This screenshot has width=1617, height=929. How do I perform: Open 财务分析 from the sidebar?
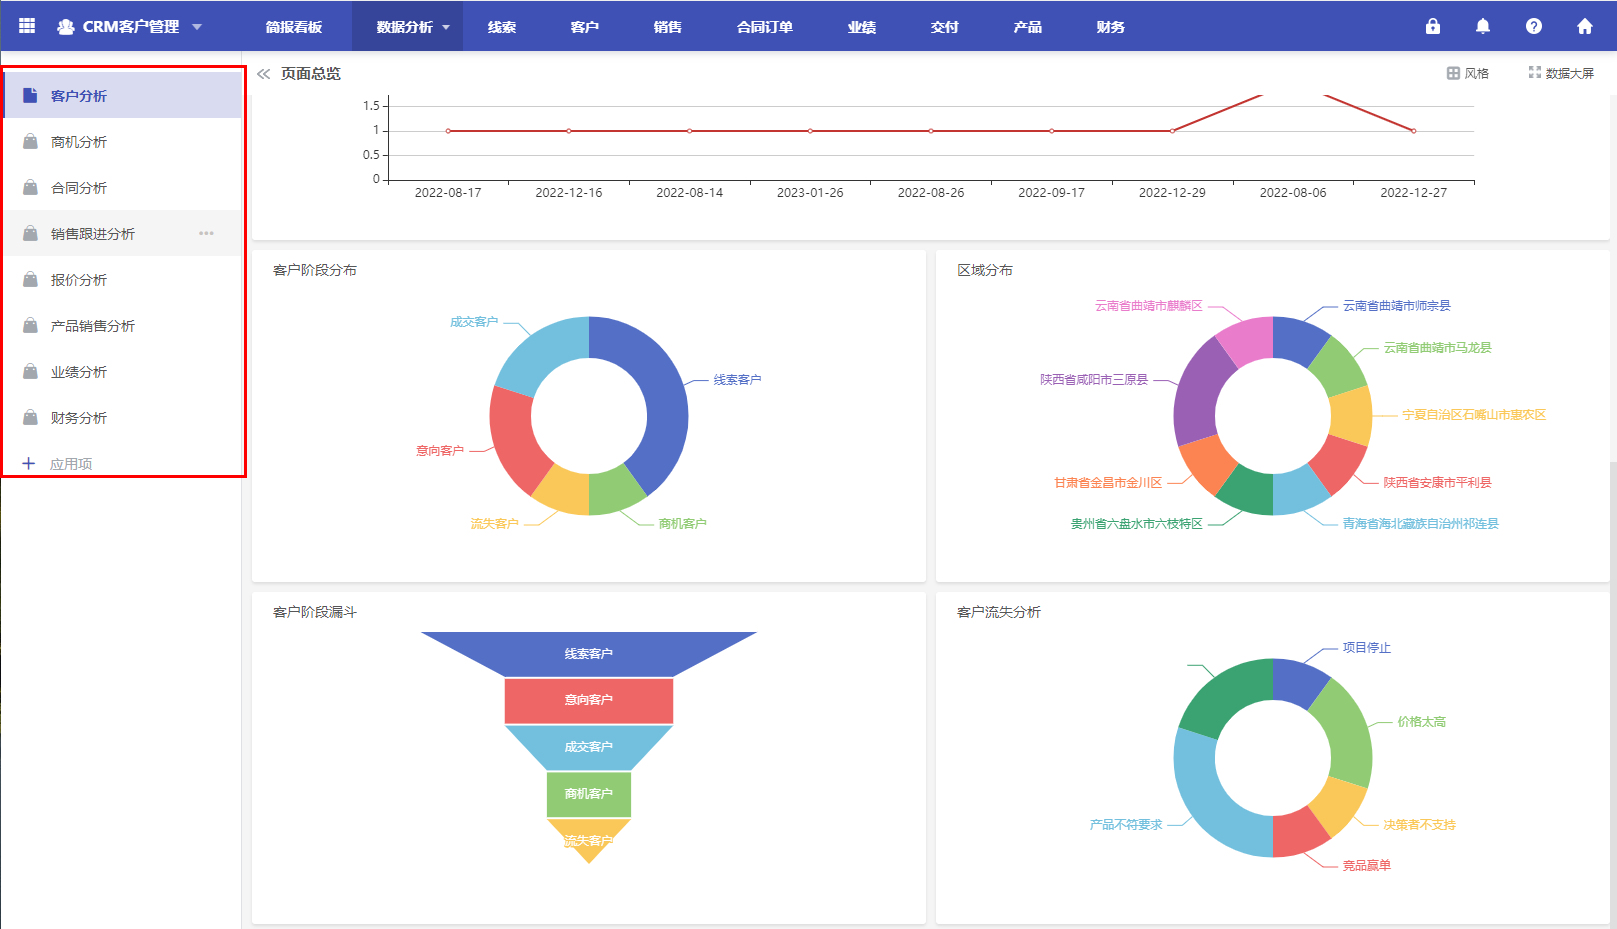point(79,418)
